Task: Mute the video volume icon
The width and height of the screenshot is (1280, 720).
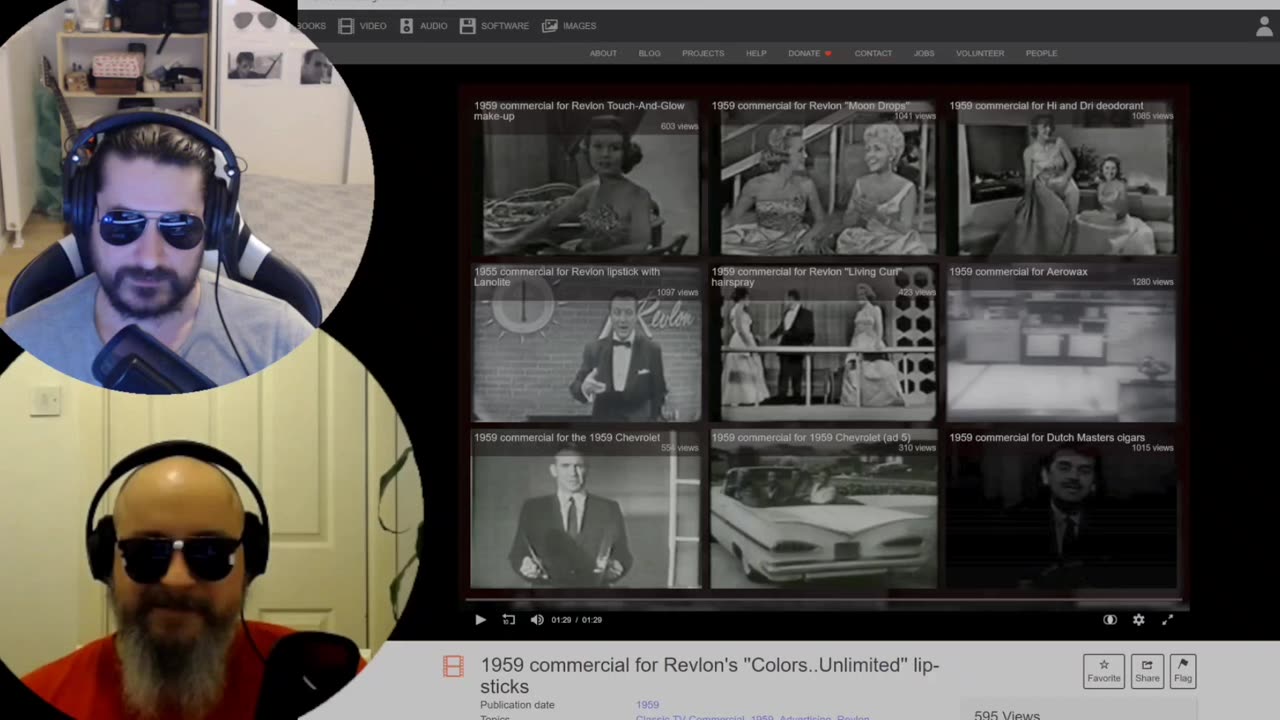Action: [x=537, y=620]
